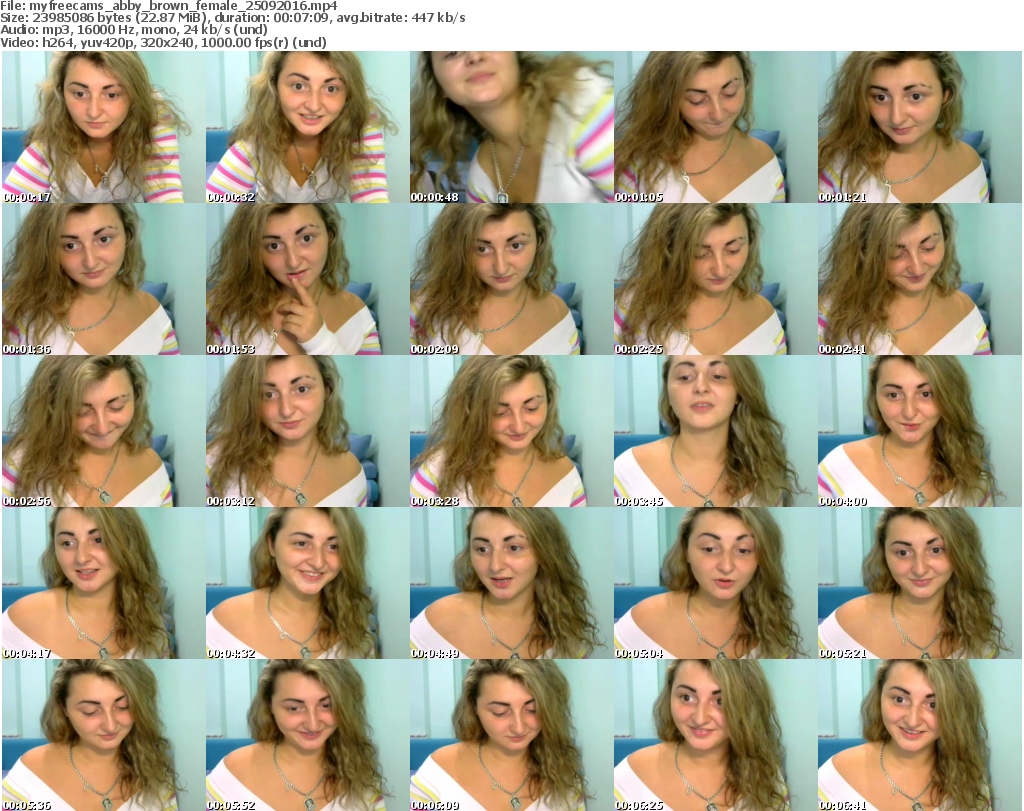Choose the frame stamped 00:04:32
Viewport: 1024px width, 811px height.
point(308,583)
